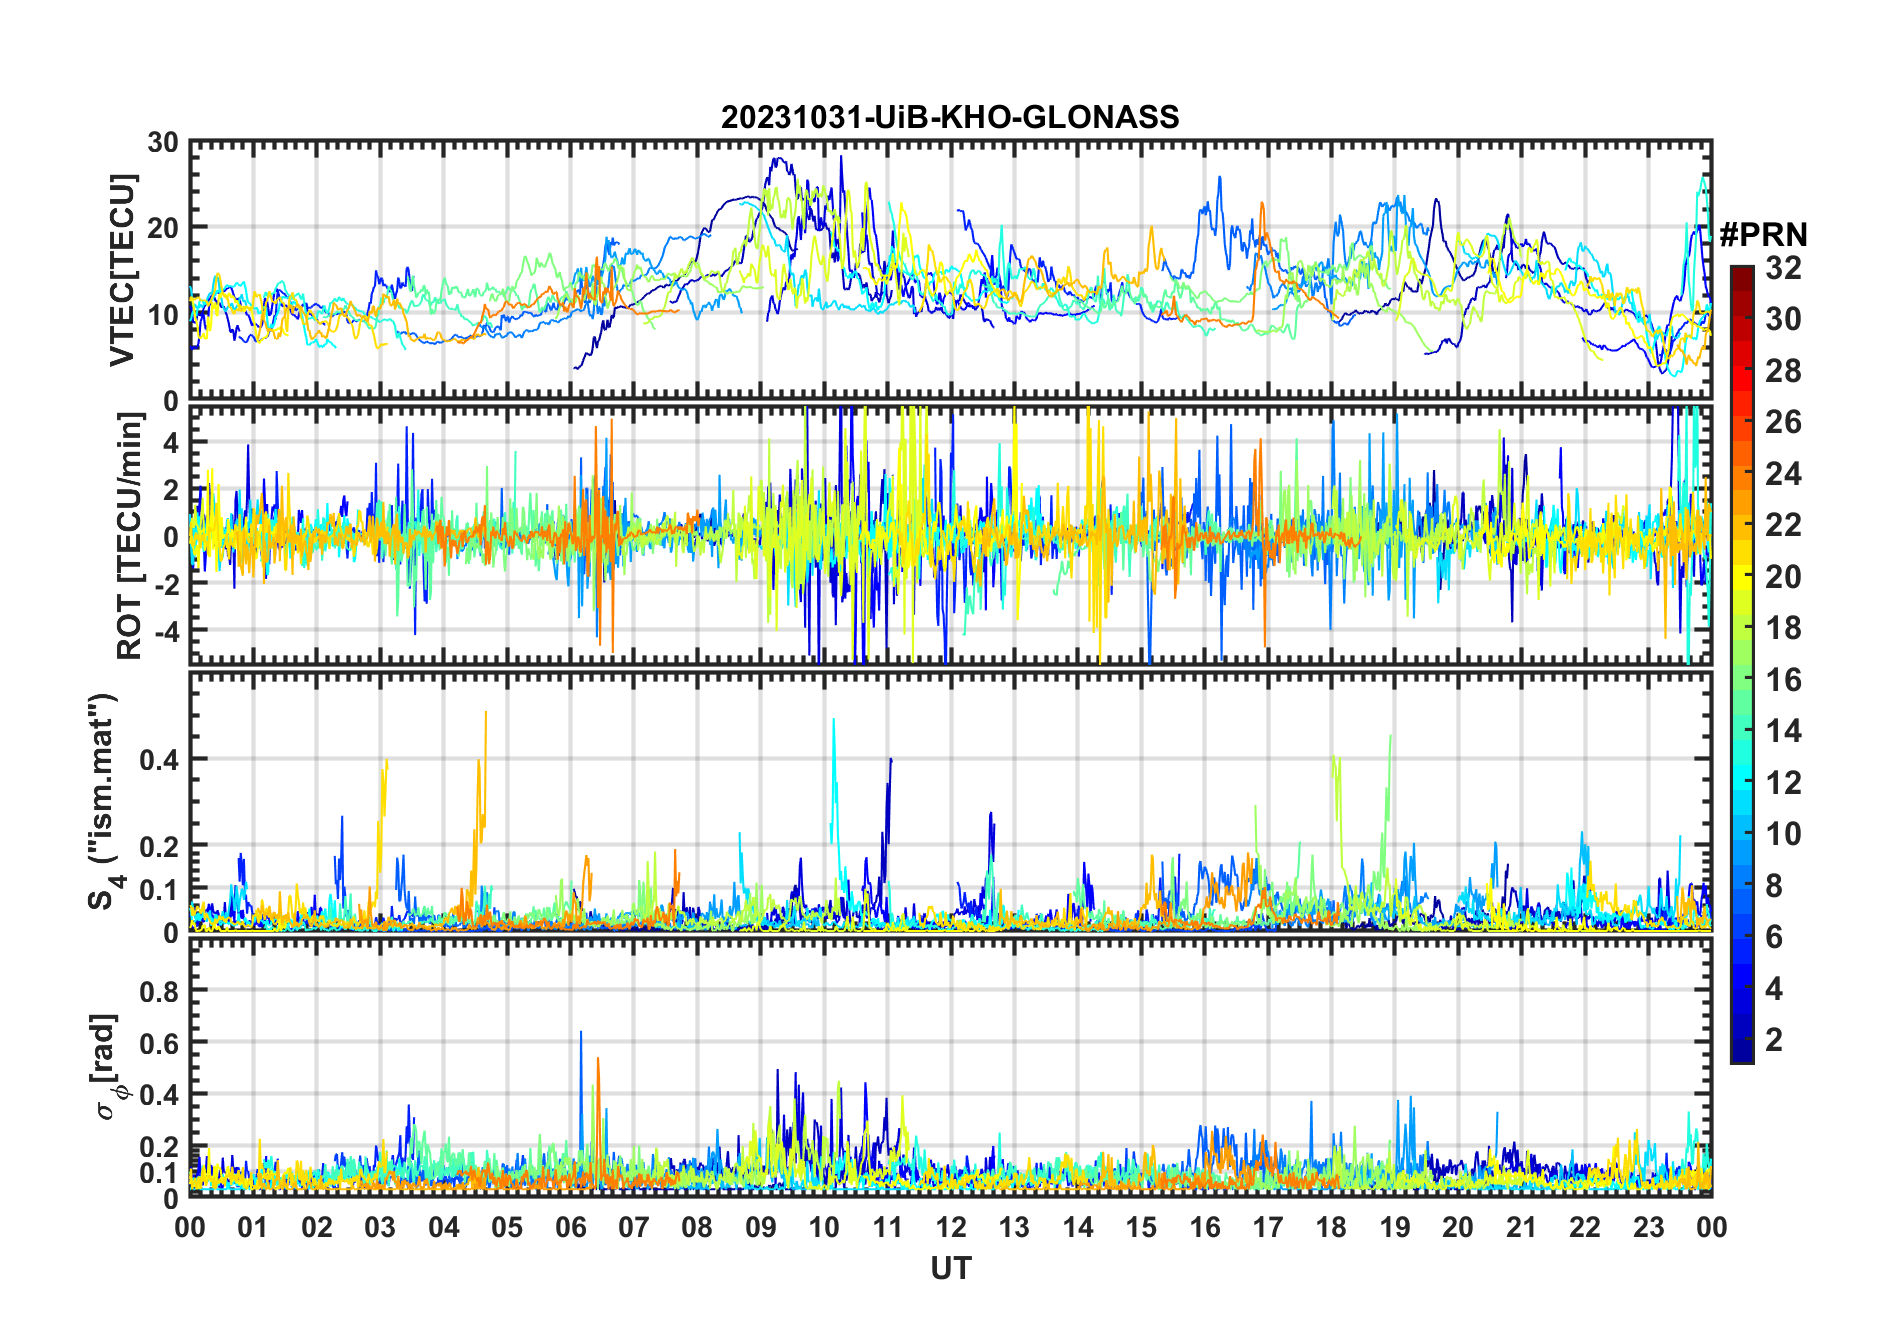The image size is (1902, 1330).
Task: Click x-axis tick label 15
Action: coord(1141,1227)
